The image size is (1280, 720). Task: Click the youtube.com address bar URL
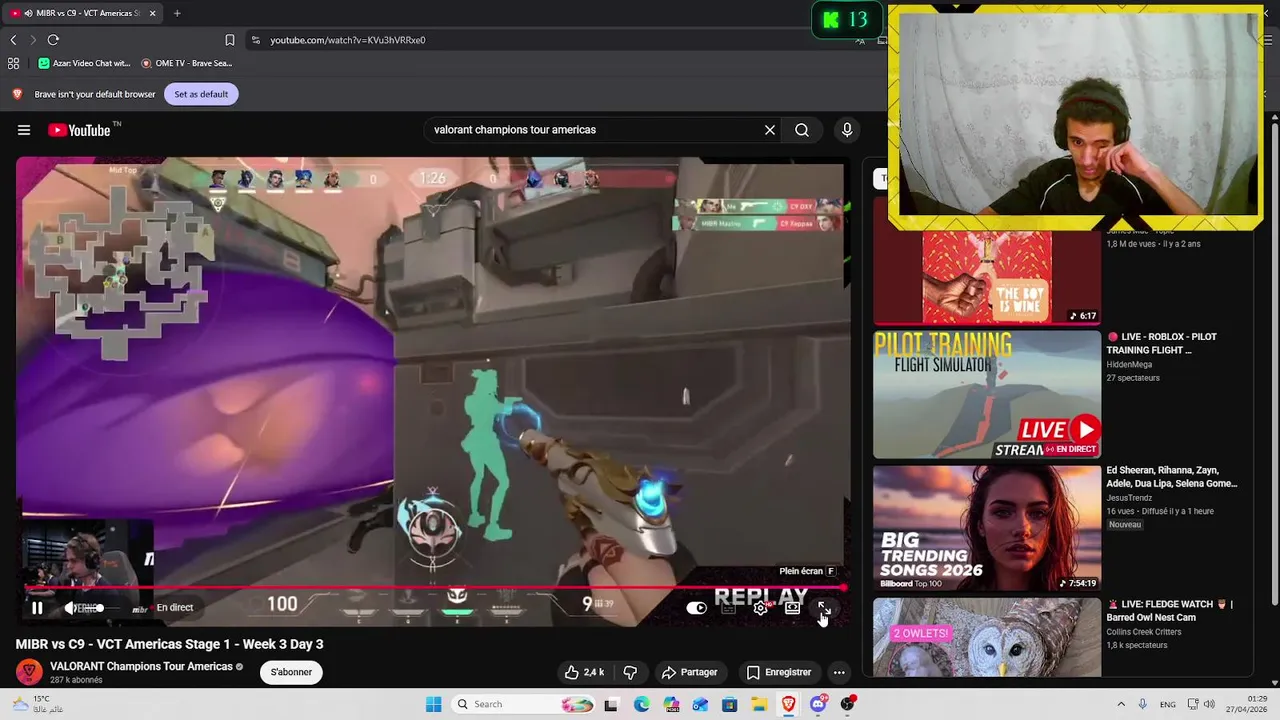348,40
